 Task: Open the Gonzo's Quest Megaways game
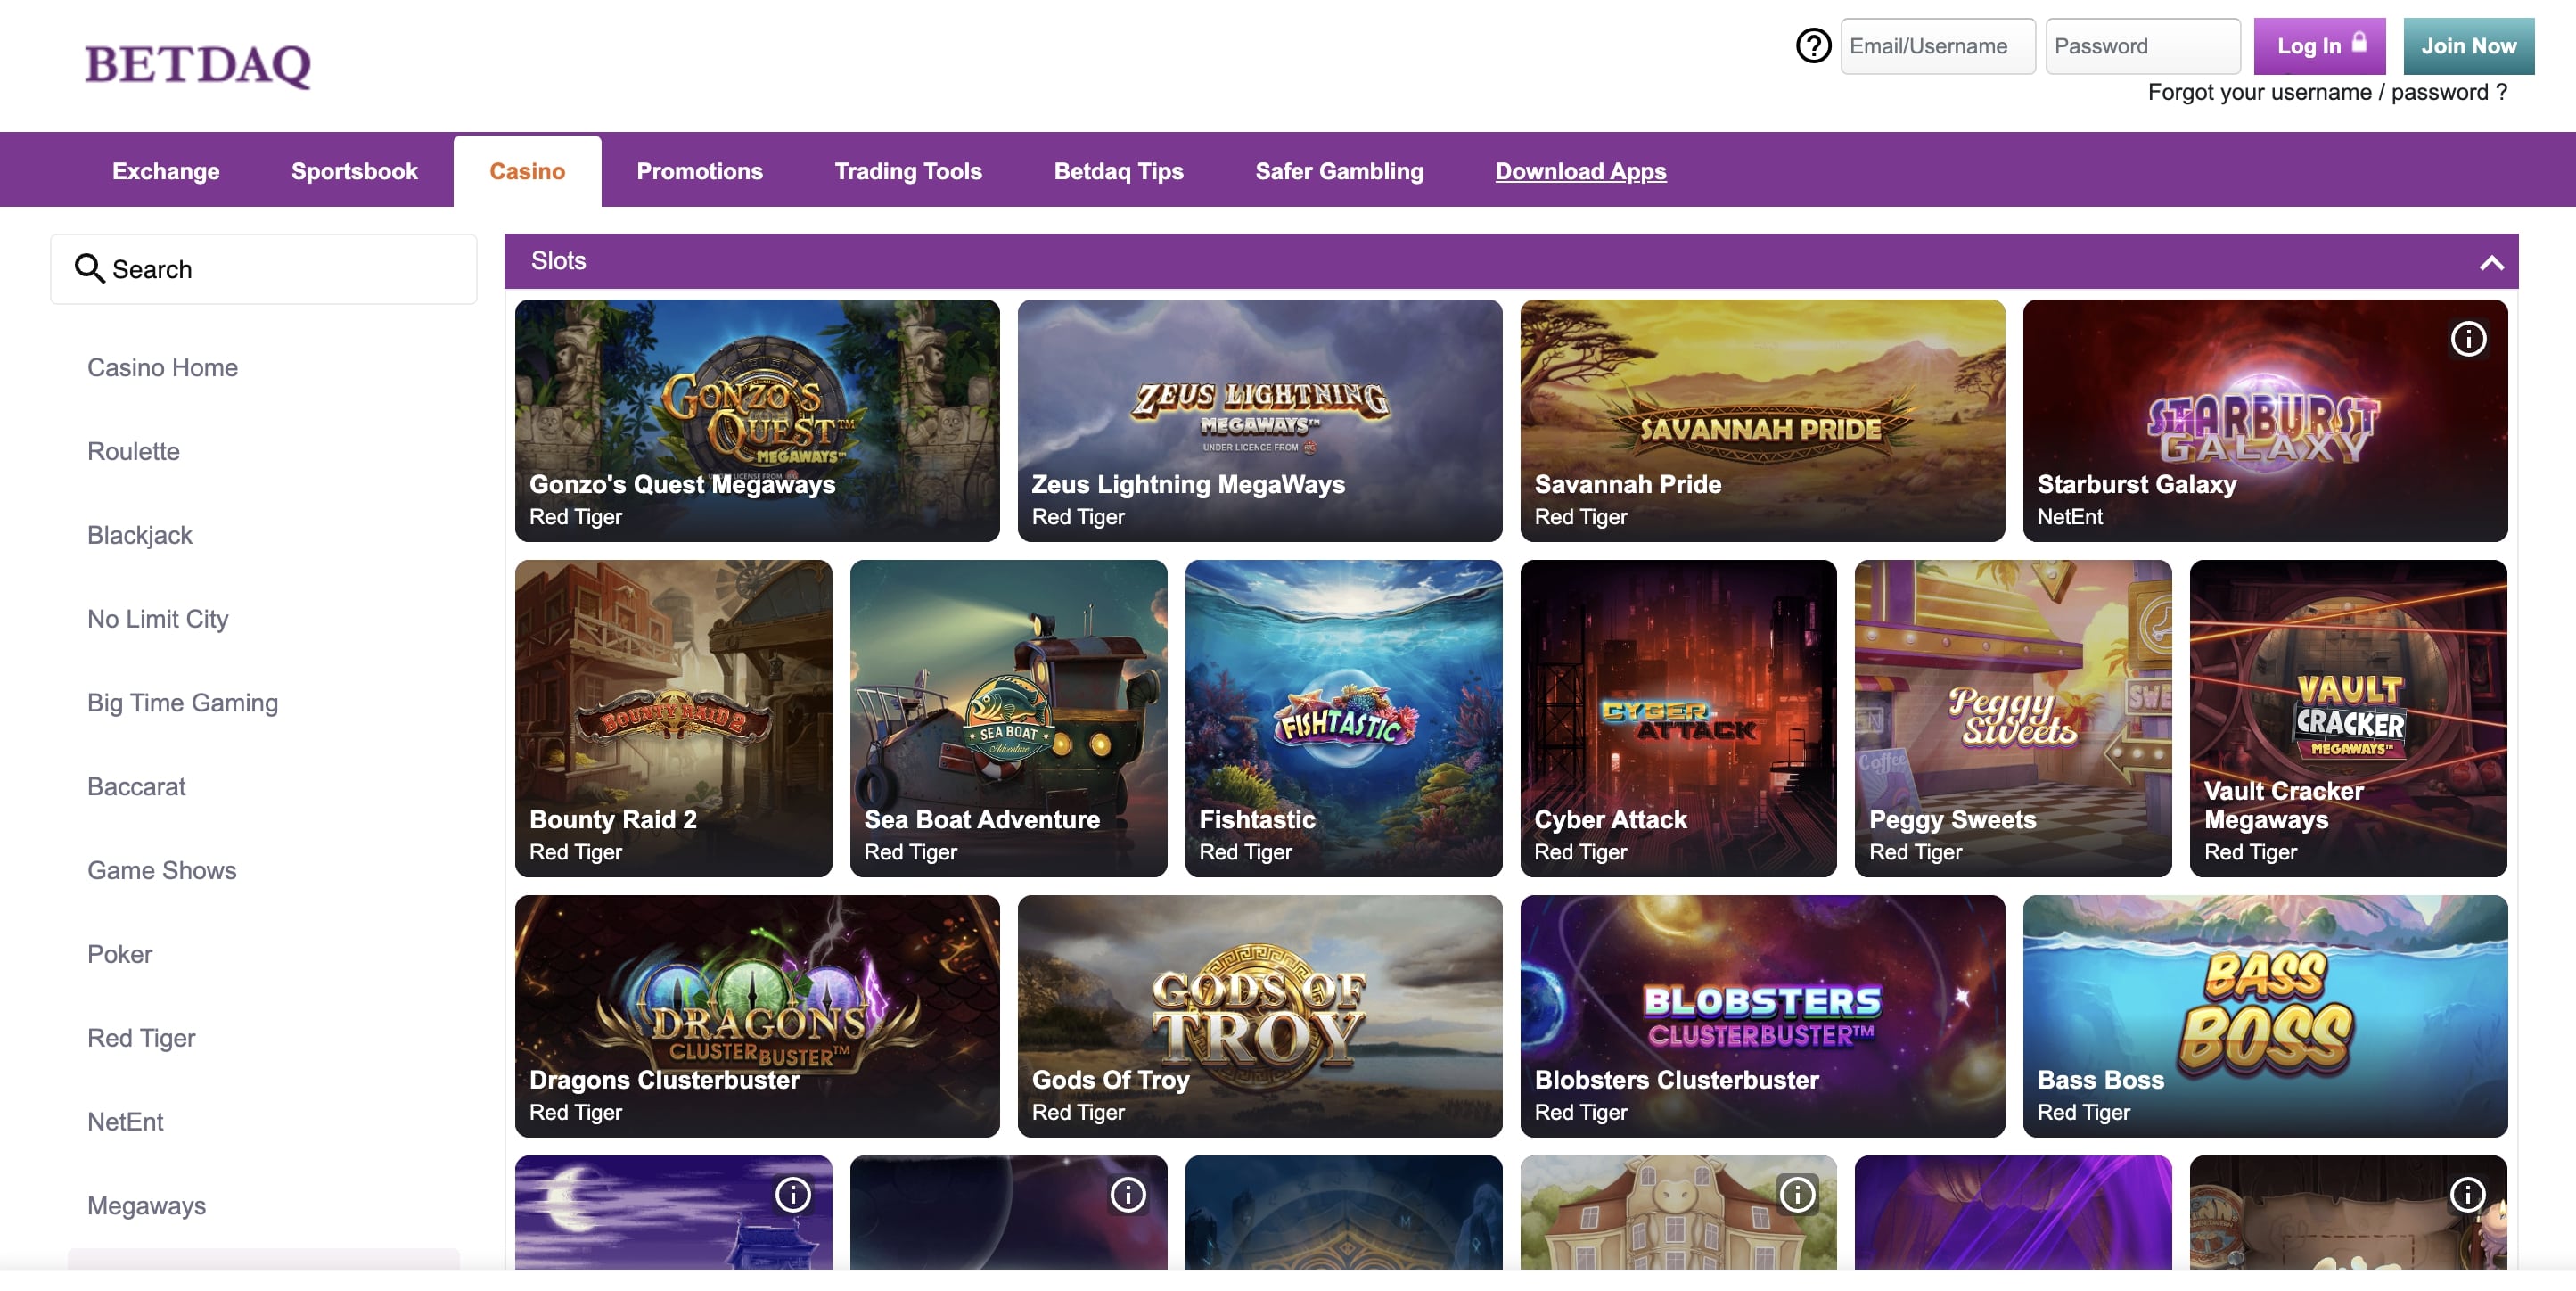(x=757, y=420)
